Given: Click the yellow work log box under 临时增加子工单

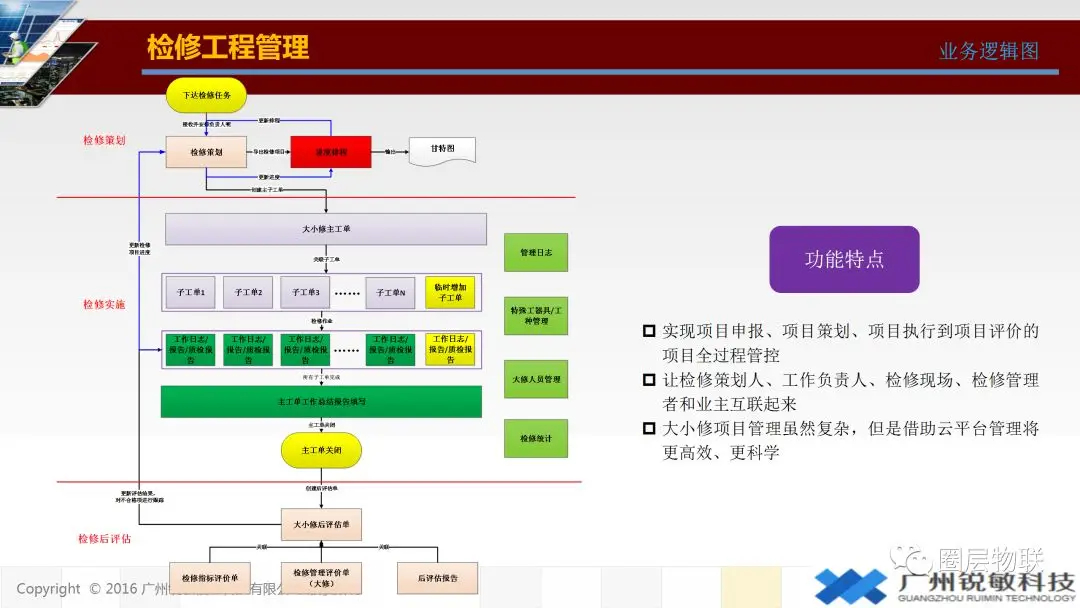Looking at the screenshot, I should 450,350.
